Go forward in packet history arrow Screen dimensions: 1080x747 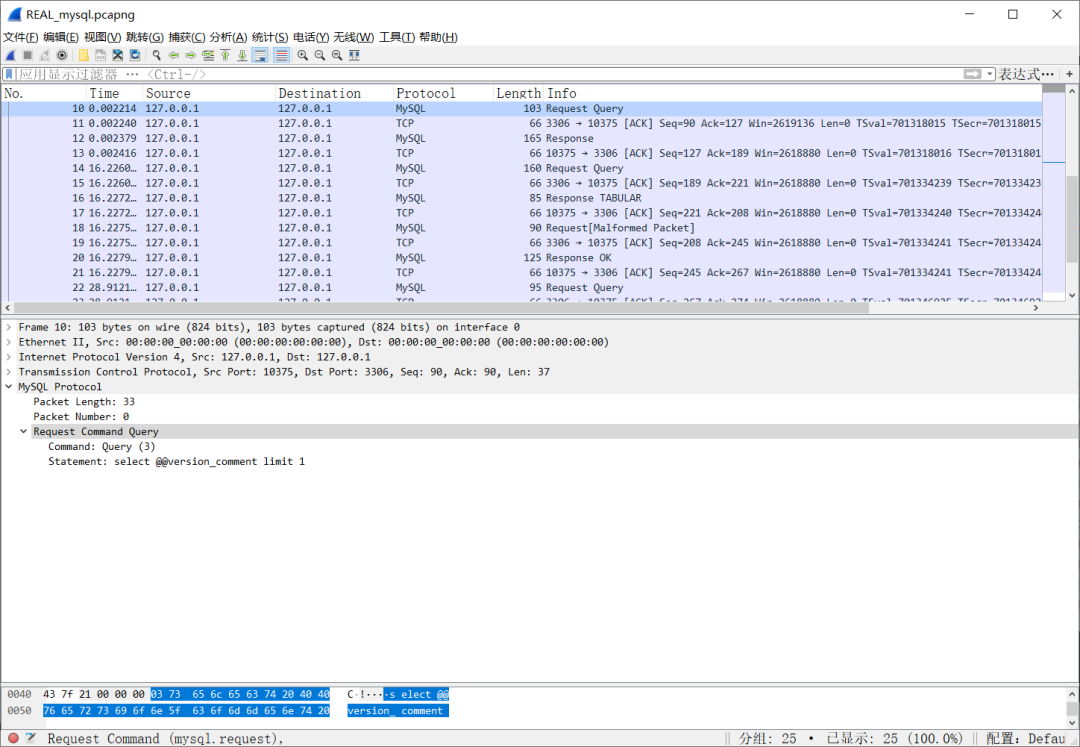(x=191, y=56)
